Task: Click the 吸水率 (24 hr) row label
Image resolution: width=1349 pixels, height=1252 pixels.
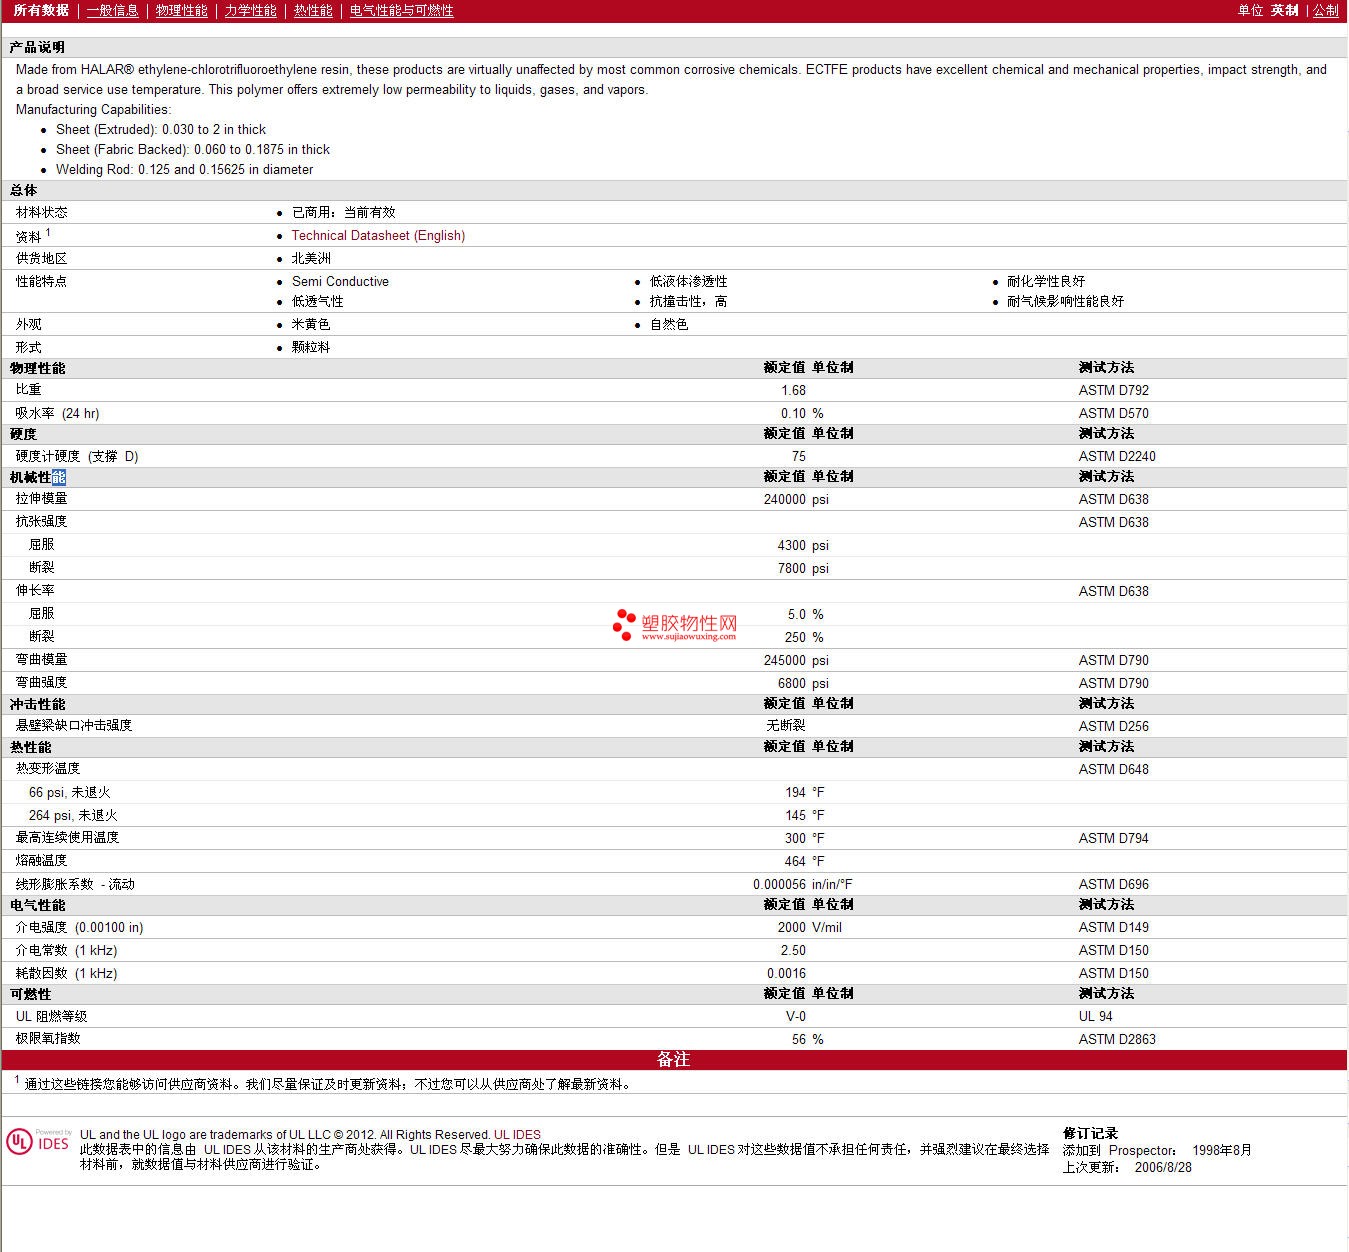Action: (57, 413)
